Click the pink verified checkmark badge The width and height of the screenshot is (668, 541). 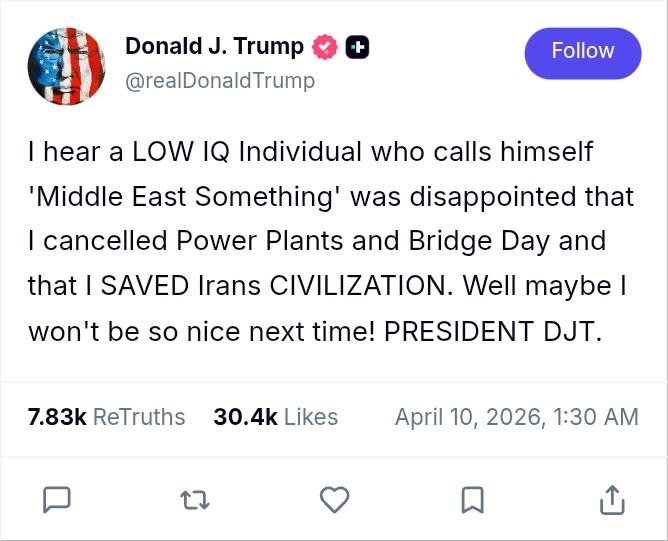(325, 47)
